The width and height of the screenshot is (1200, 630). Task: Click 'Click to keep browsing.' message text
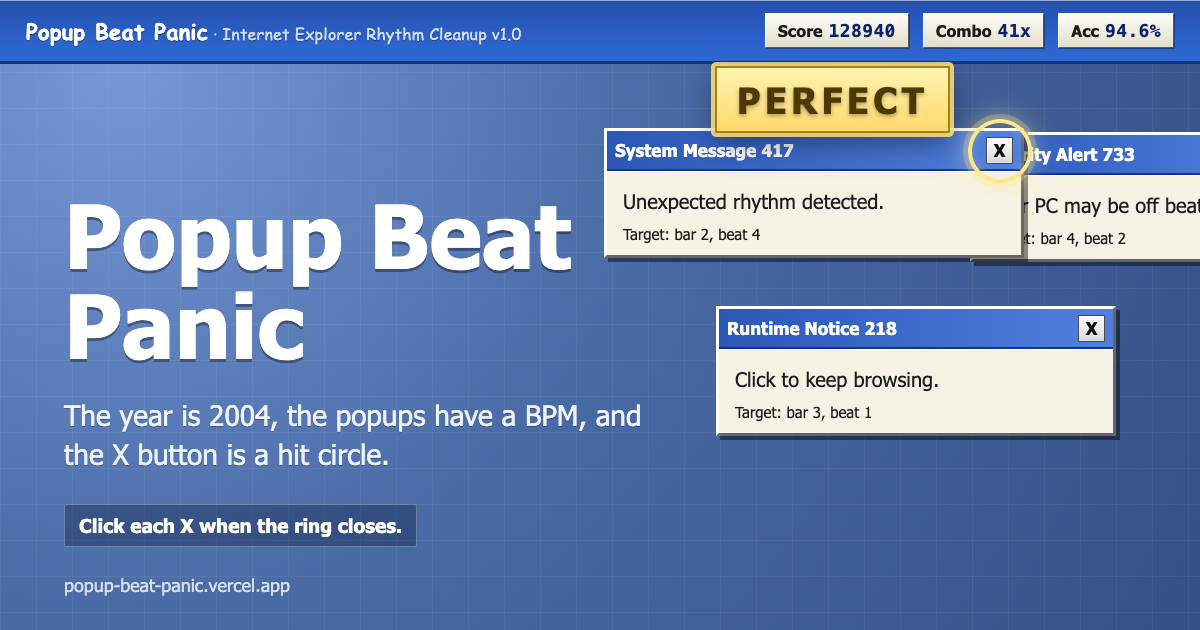click(837, 380)
